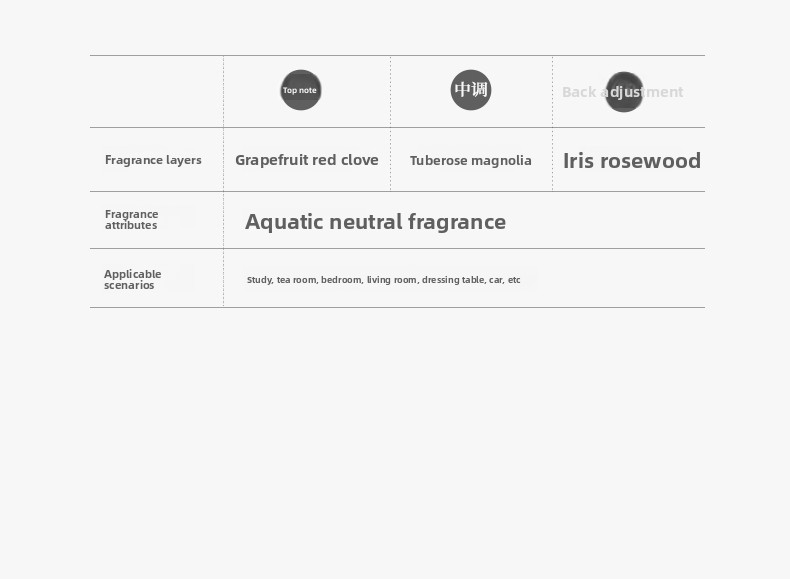Click the word car in scenarios list
790x579 pixels.
pyautogui.click(x=496, y=280)
